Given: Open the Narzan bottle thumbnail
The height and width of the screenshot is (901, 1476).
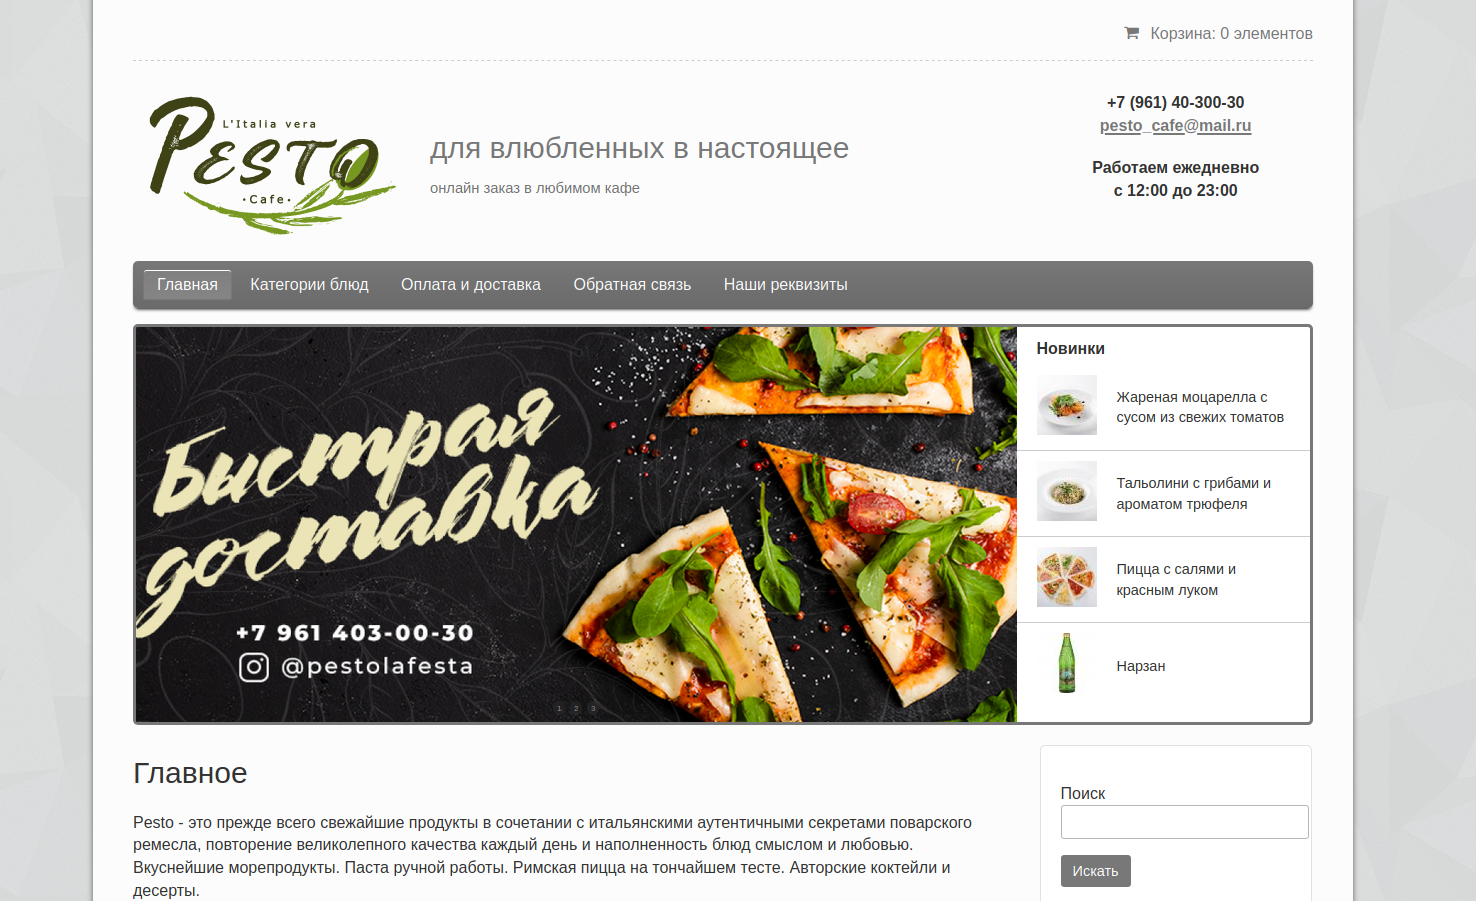Looking at the screenshot, I should coord(1066,663).
